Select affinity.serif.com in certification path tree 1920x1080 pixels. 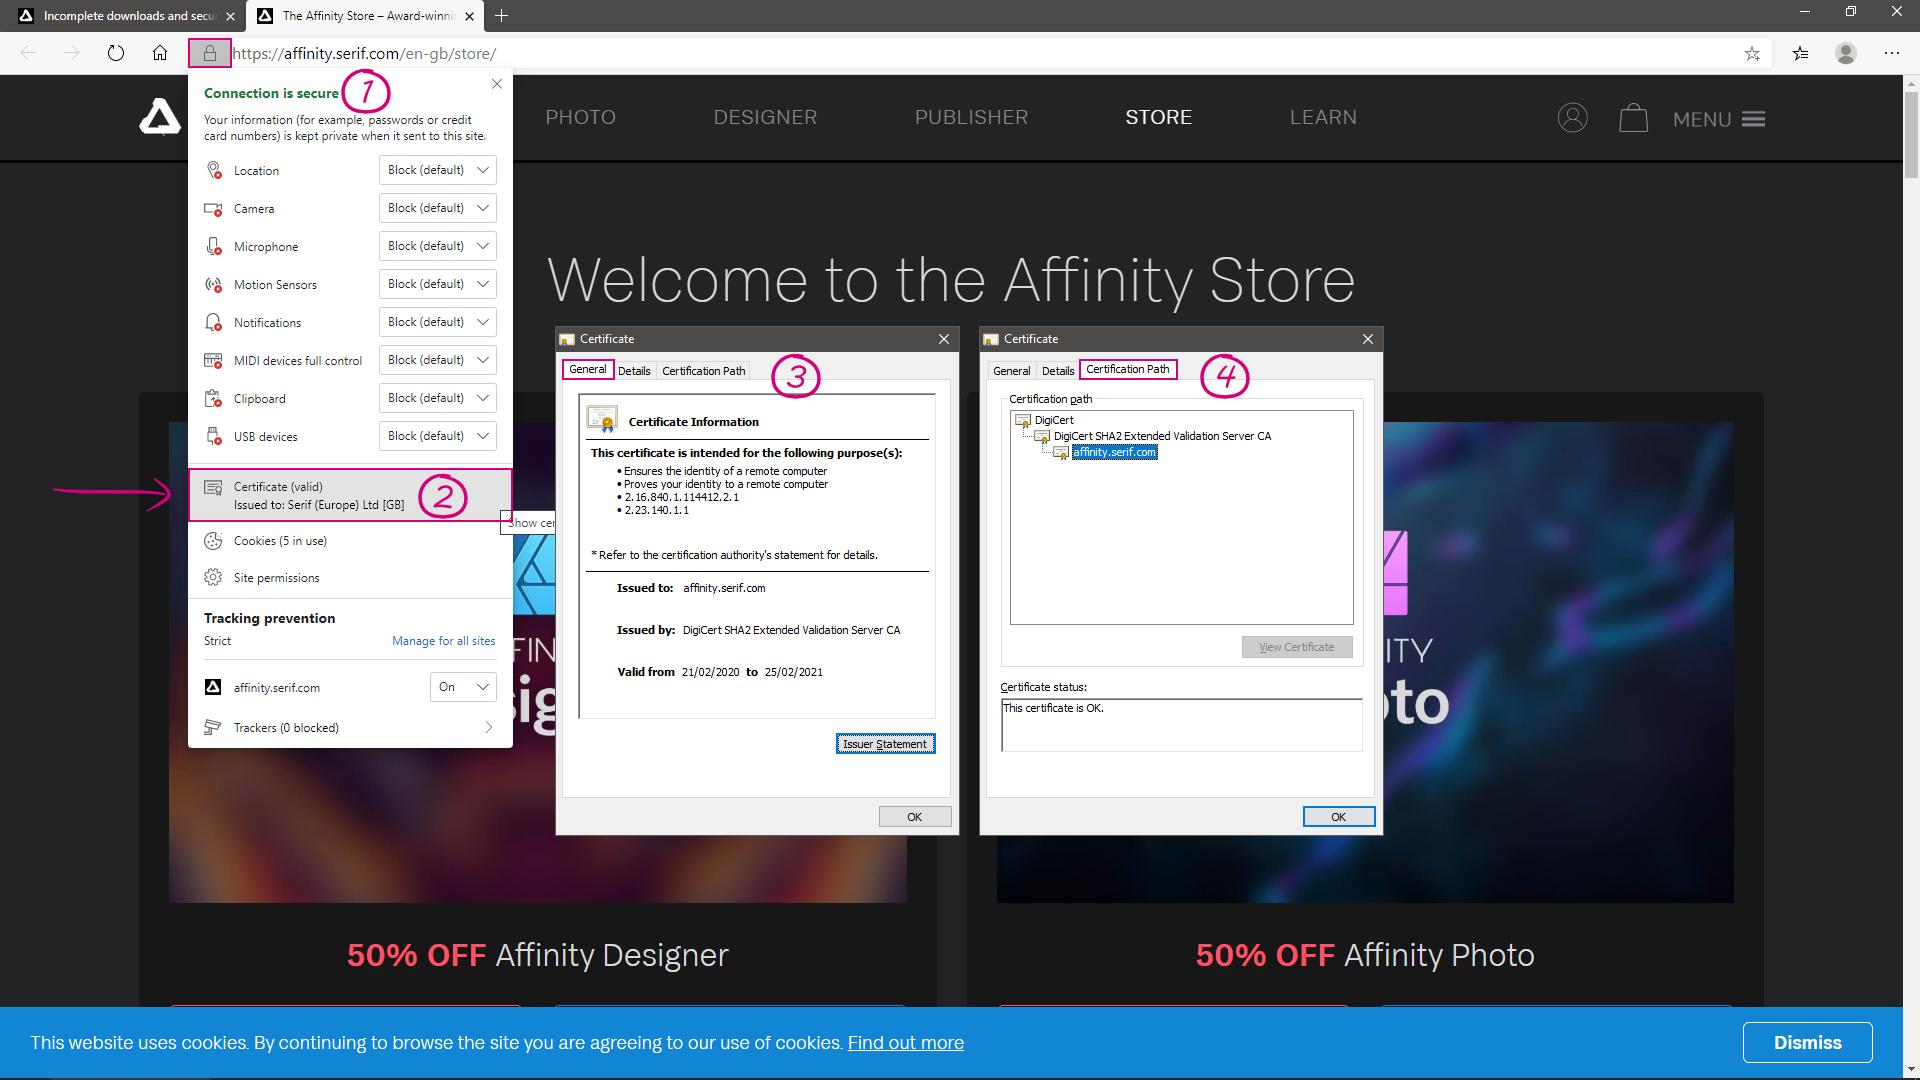point(1115,452)
